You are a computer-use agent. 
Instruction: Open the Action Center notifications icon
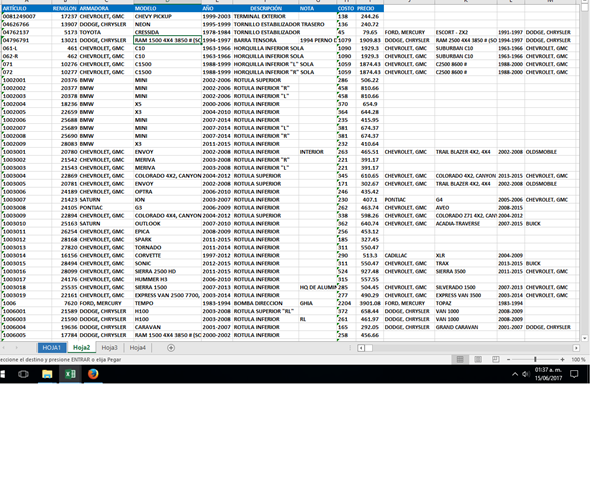click(x=574, y=374)
